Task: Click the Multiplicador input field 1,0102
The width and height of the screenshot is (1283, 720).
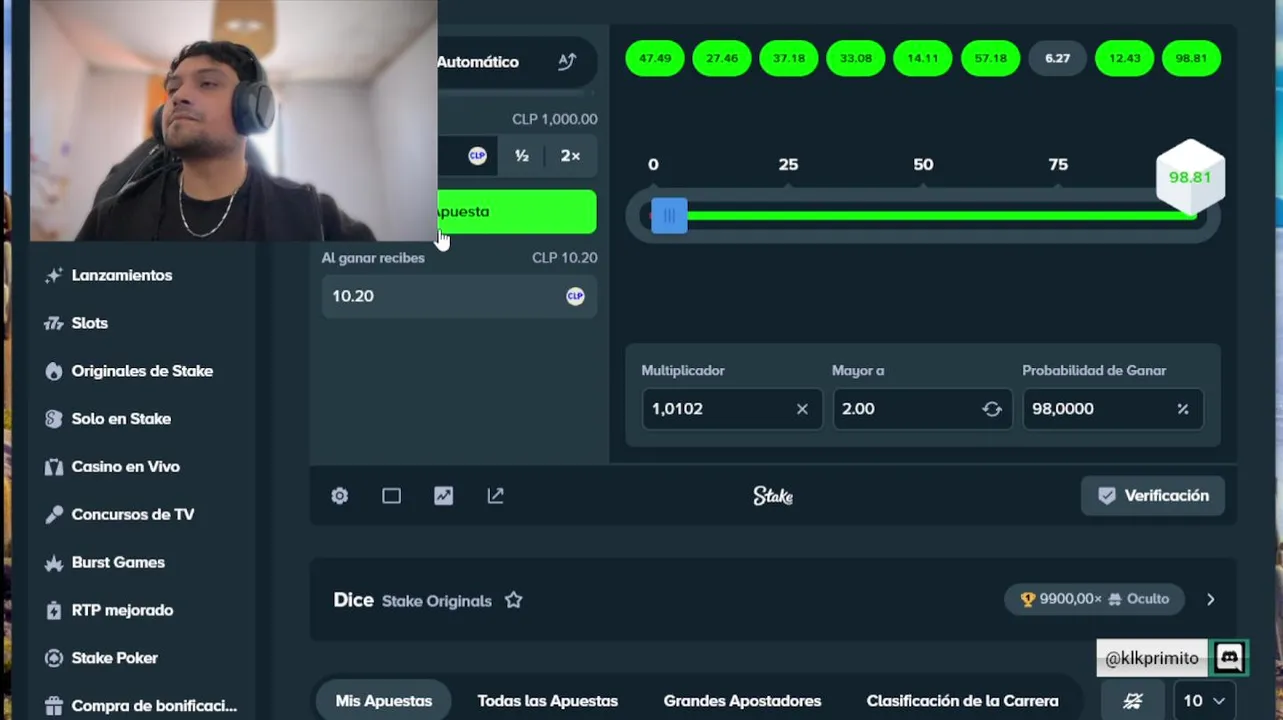Action: pyautogui.click(x=732, y=409)
